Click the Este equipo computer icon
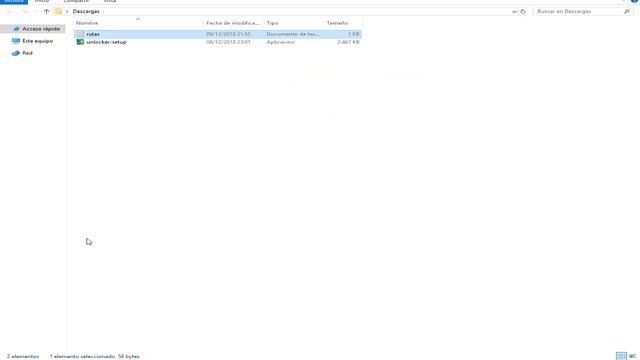 pyautogui.click(x=16, y=41)
